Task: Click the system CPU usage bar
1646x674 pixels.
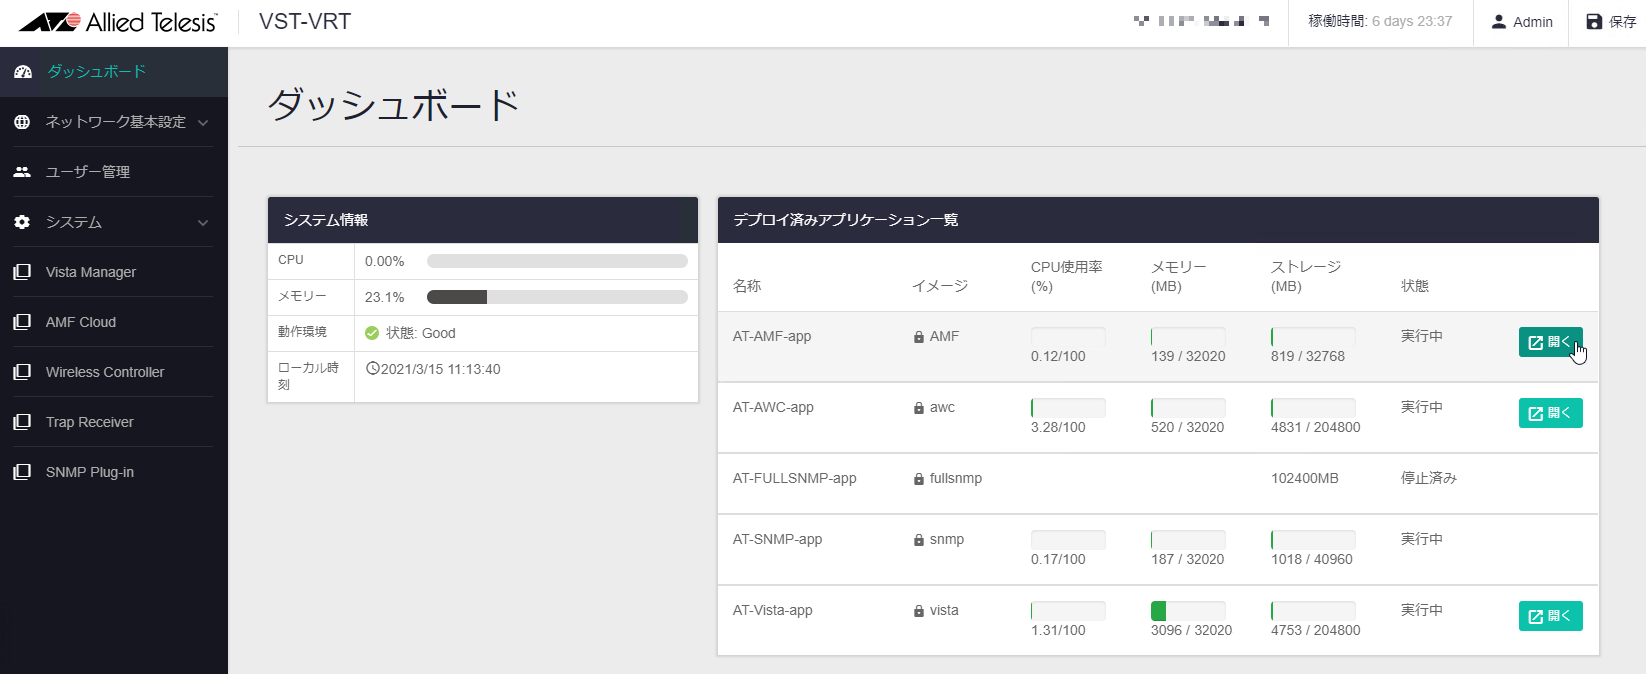Action: [557, 261]
